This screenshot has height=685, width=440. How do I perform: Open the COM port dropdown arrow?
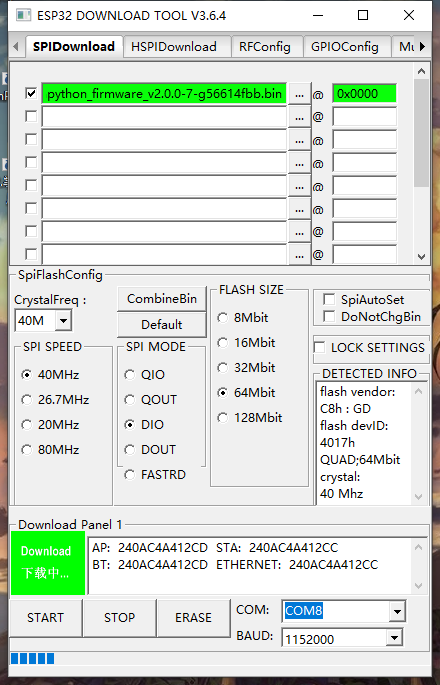click(397, 611)
